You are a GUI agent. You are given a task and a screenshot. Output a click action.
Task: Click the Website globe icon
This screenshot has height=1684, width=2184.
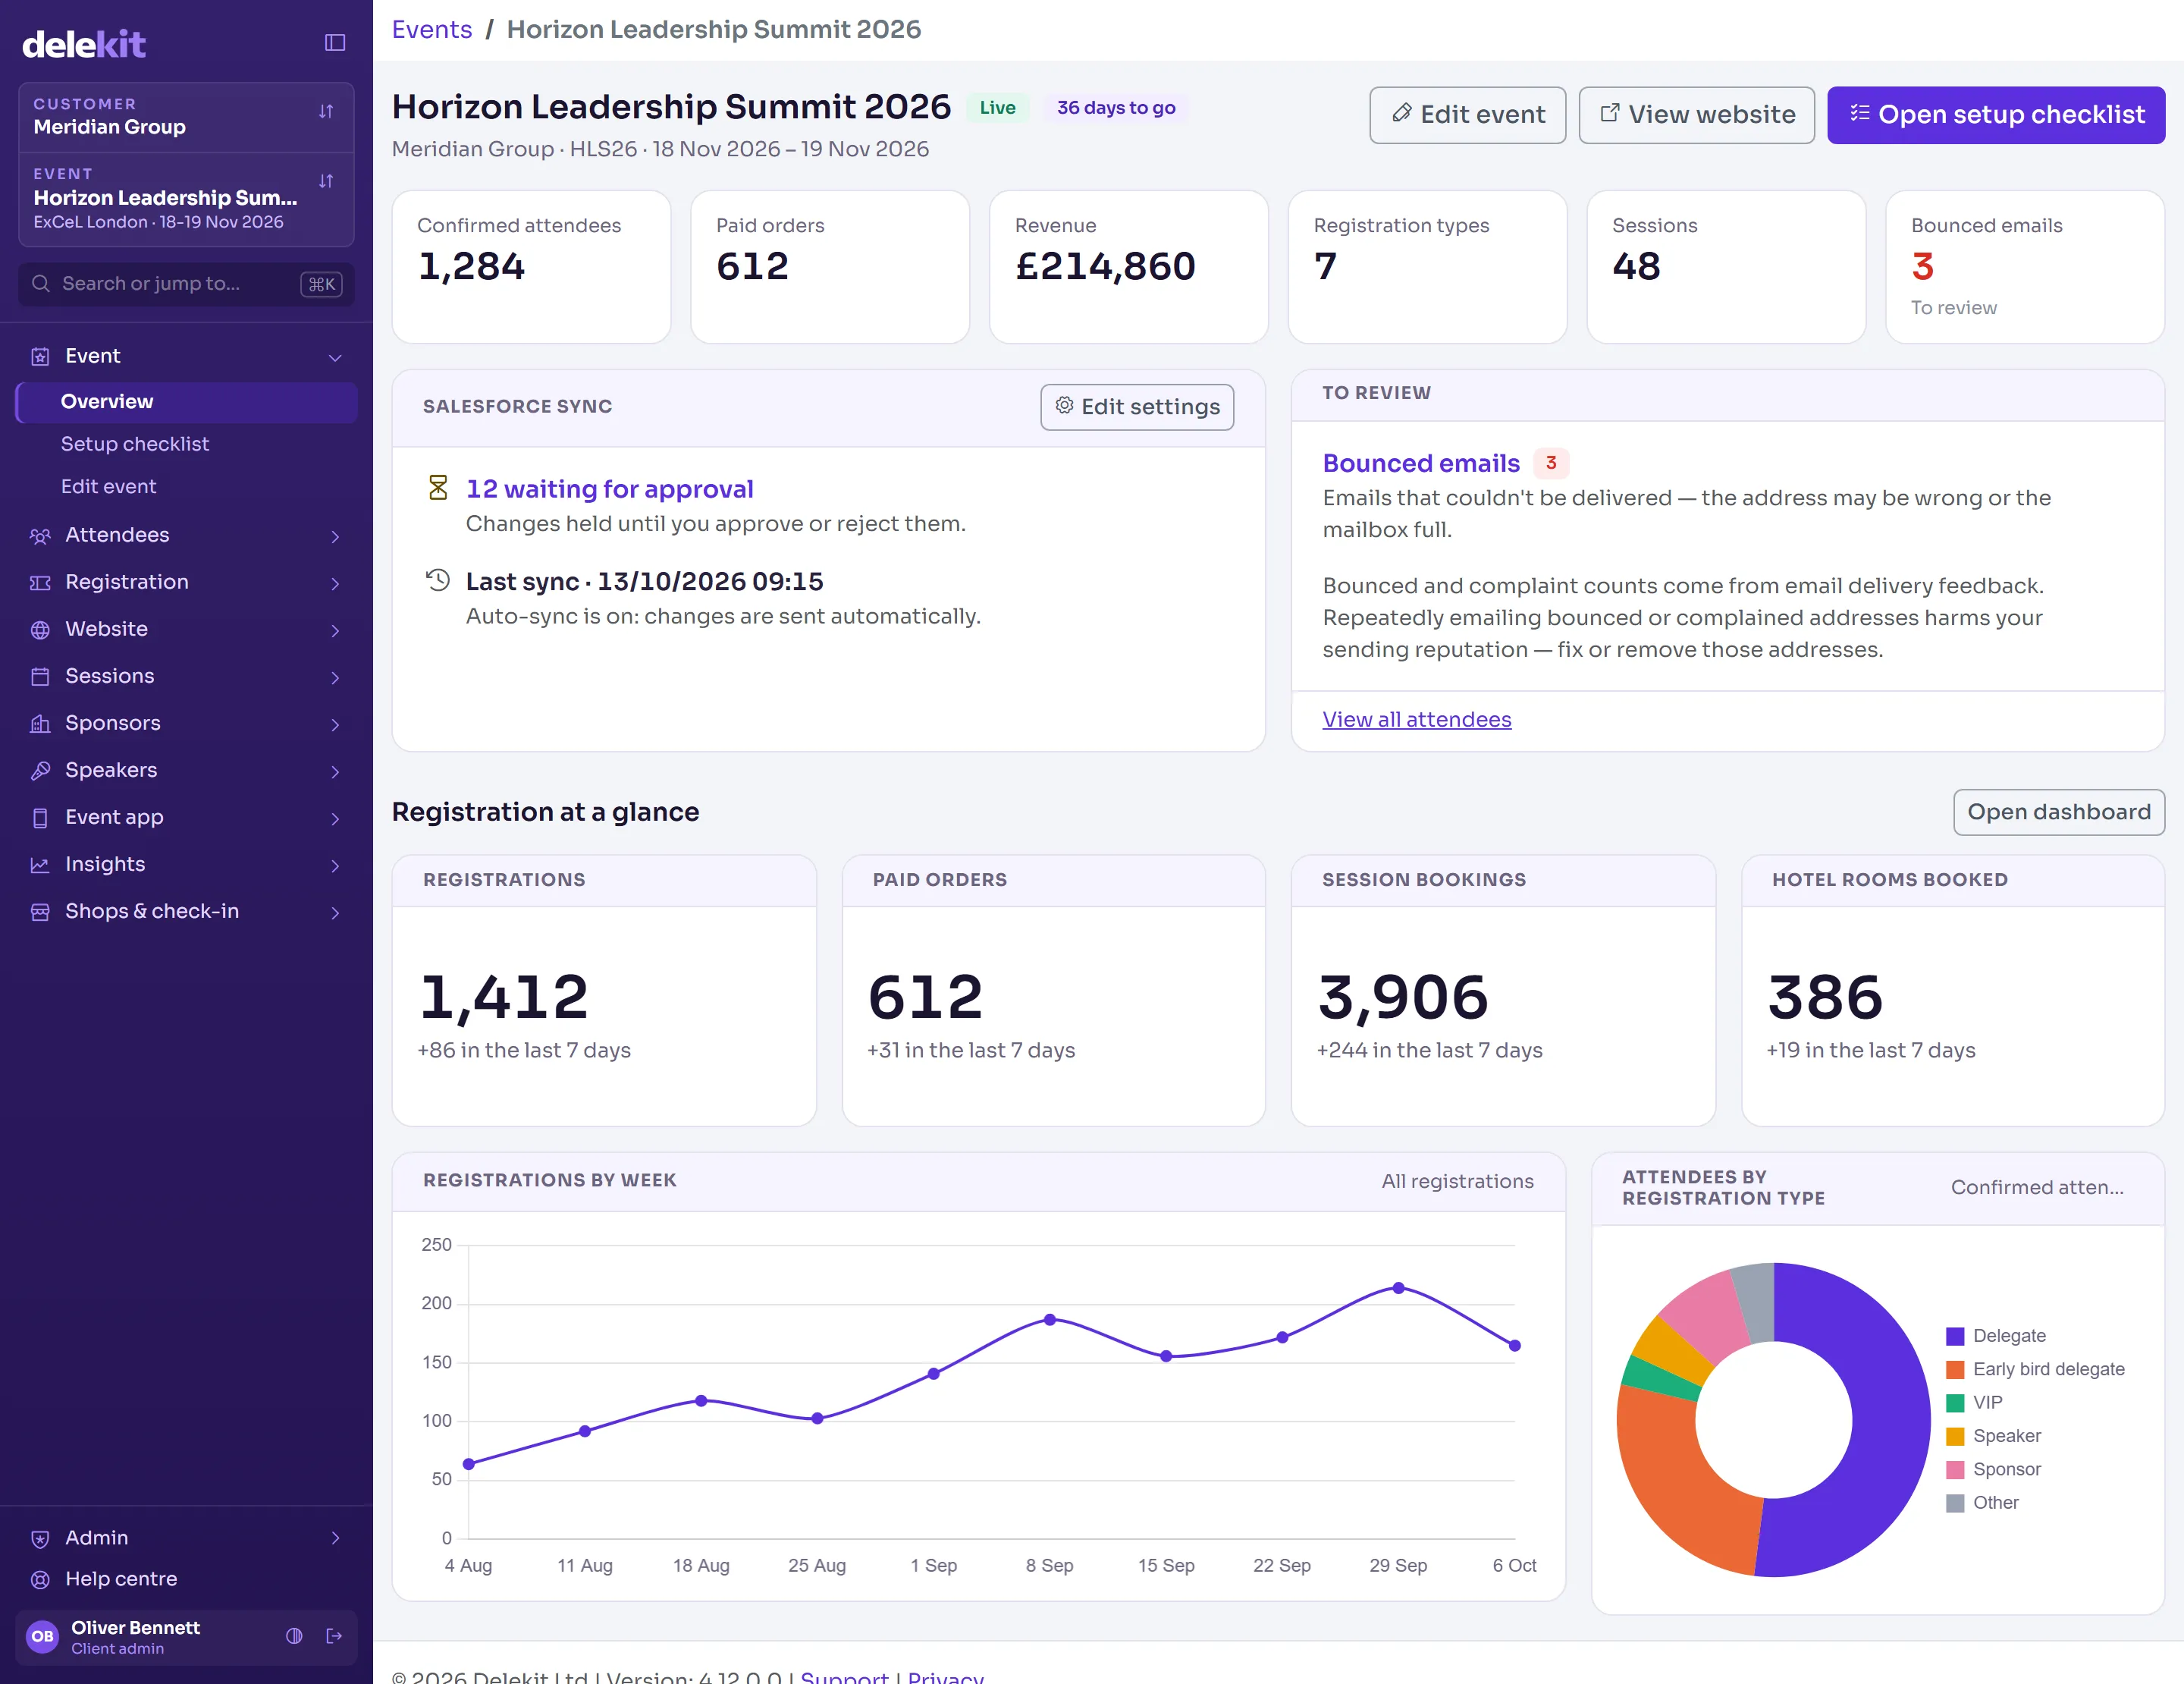[x=40, y=630]
